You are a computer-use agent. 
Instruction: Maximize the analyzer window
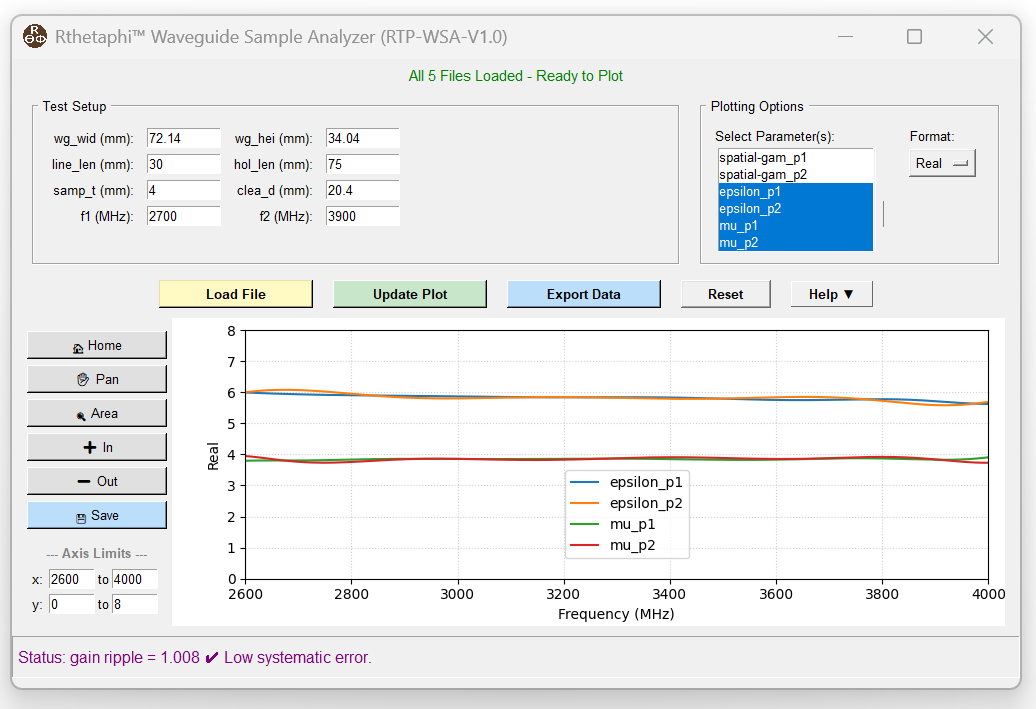(914, 36)
